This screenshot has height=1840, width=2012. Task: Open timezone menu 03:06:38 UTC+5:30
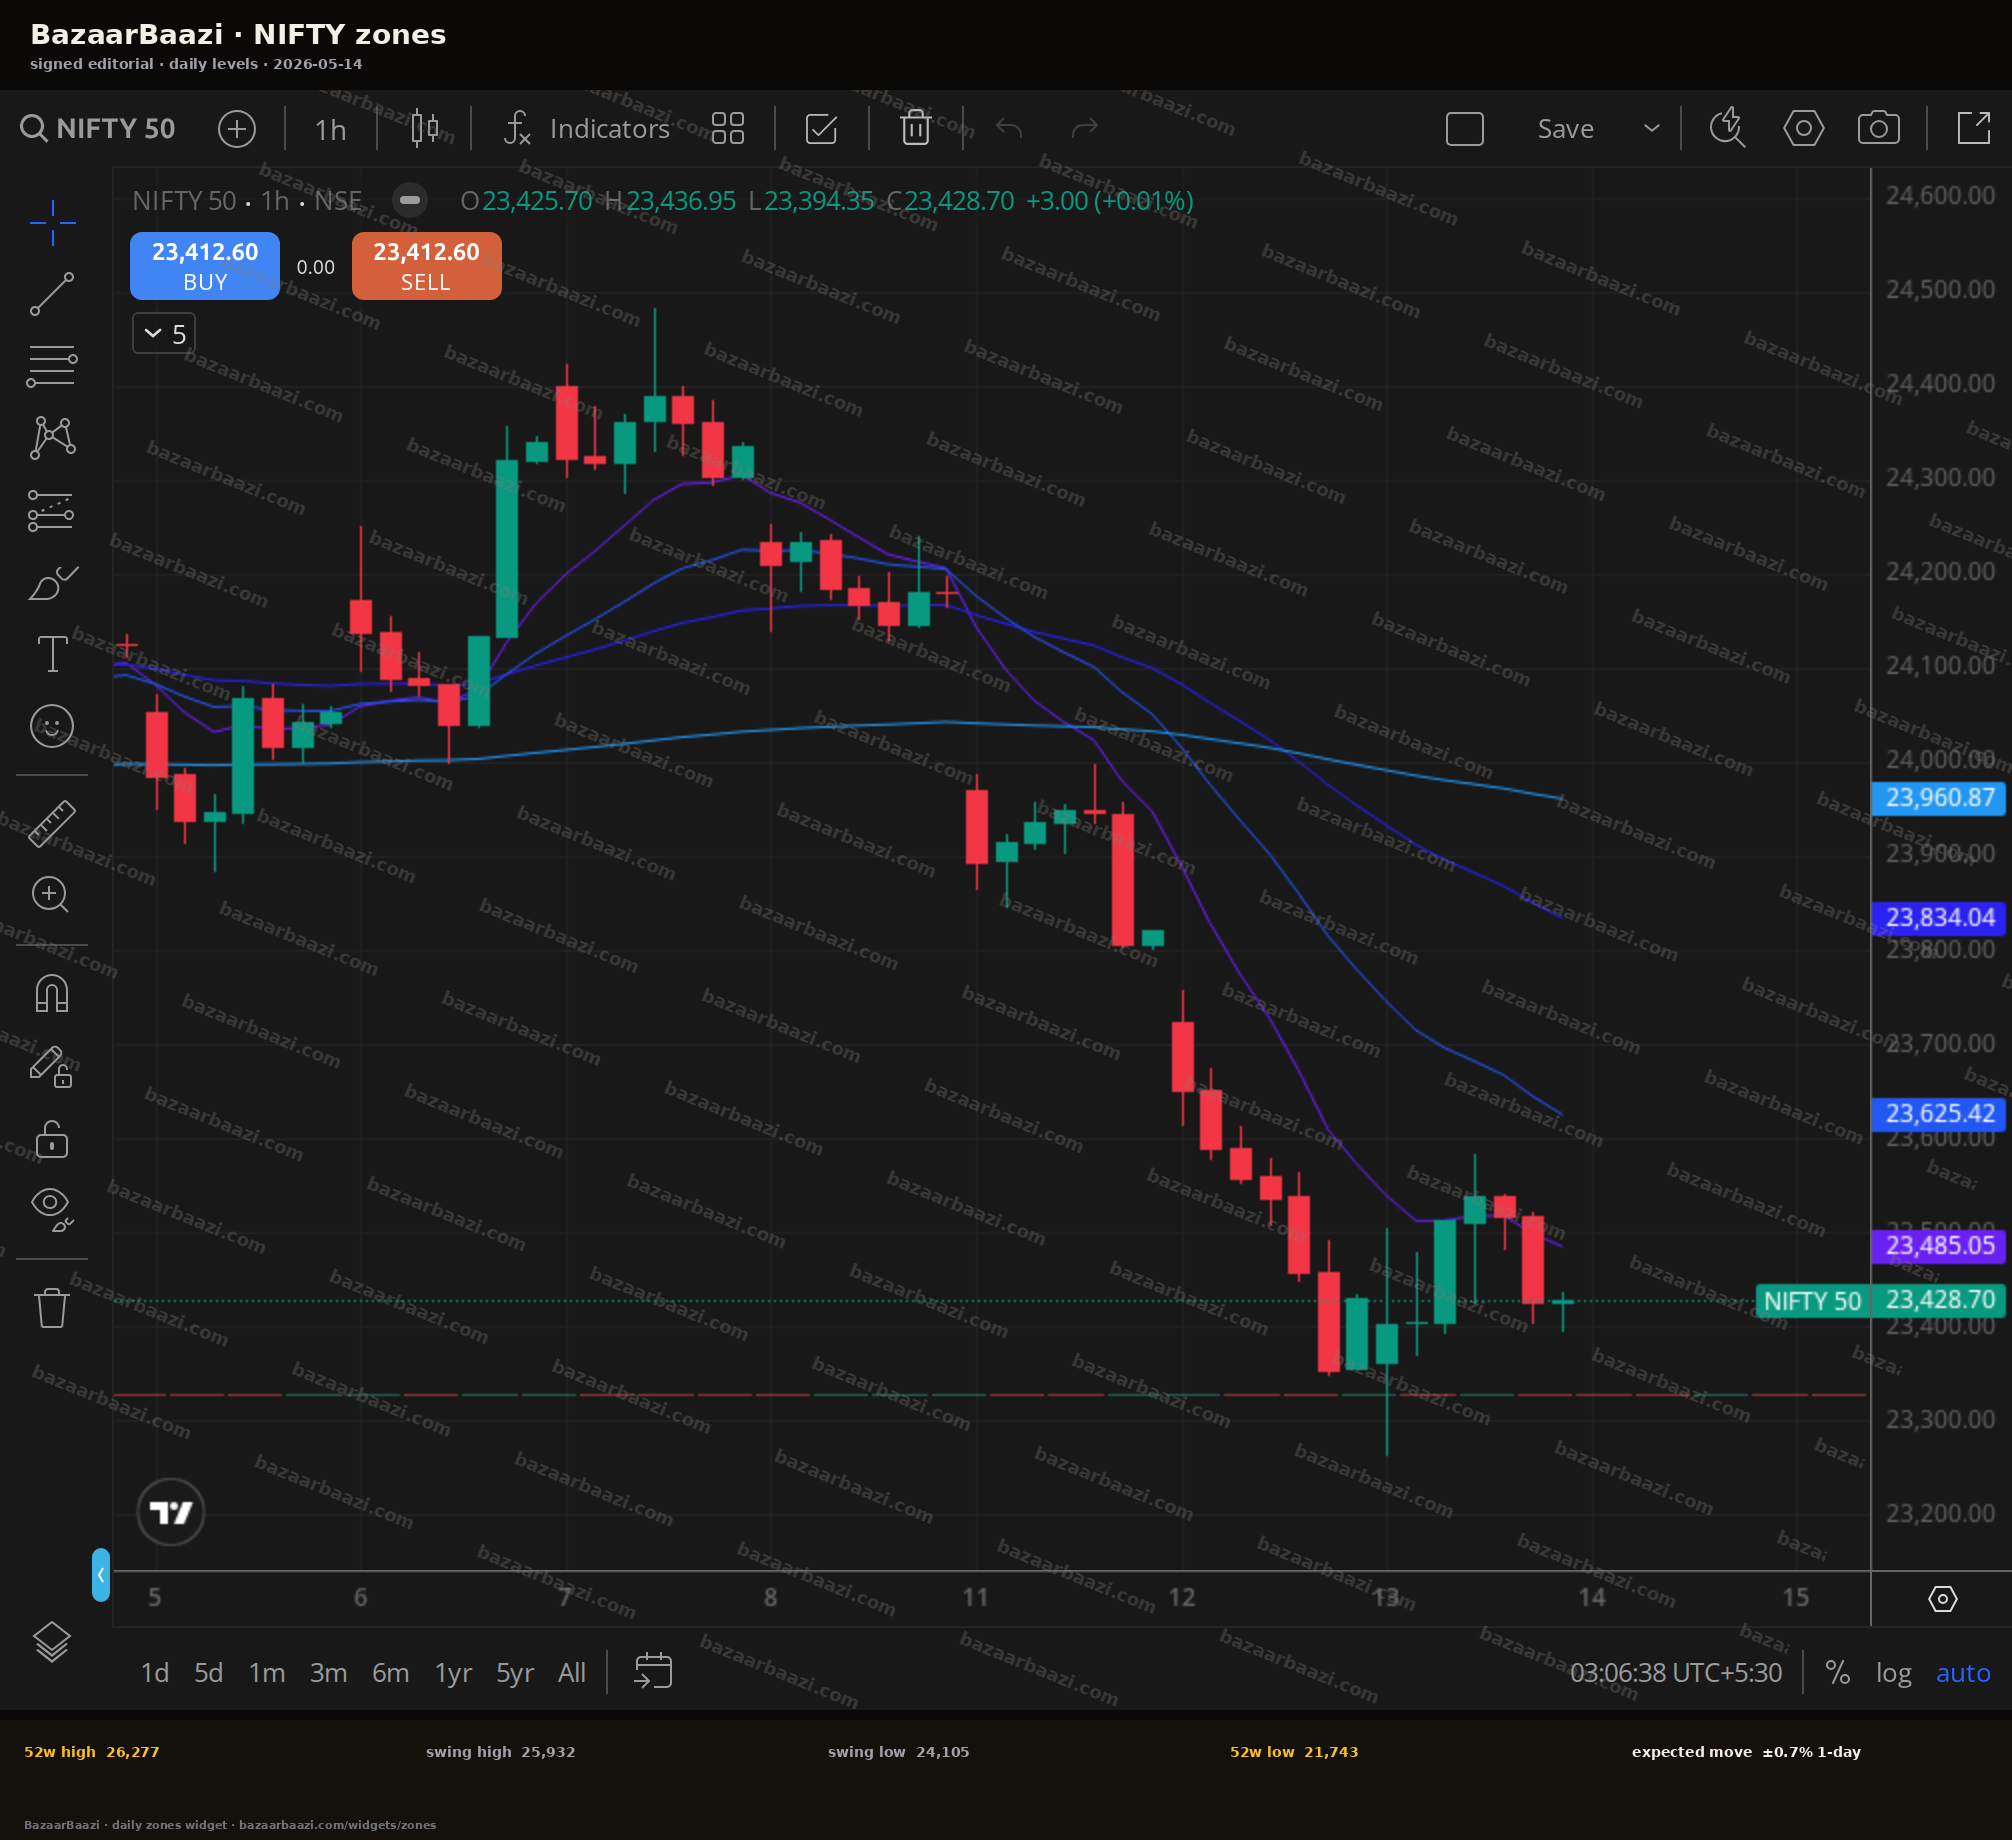pyautogui.click(x=1676, y=1673)
